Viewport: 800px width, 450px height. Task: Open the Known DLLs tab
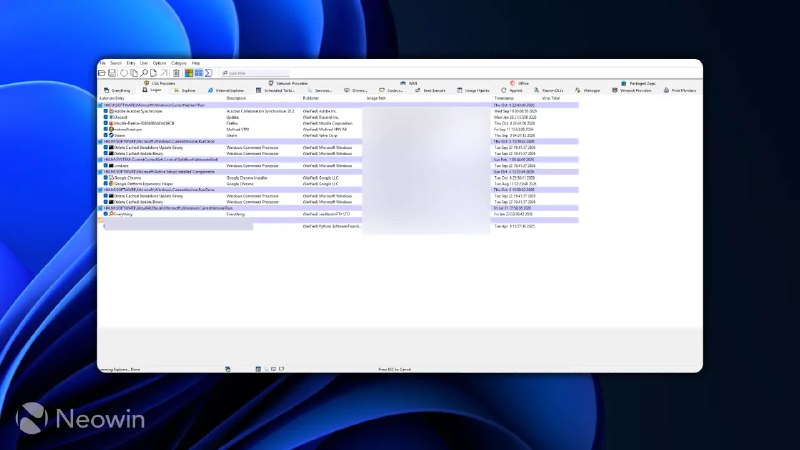coord(548,90)
